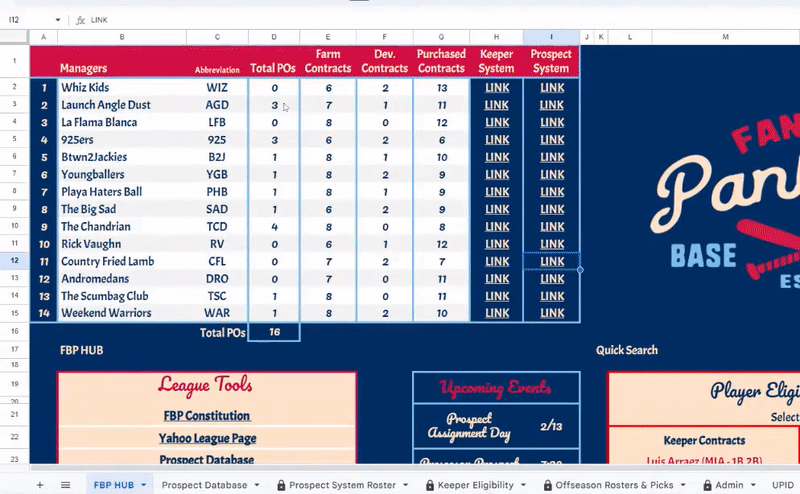Click the Name Box showing I12
Viewport: 800px width, 494px height.
coord(30,20)
